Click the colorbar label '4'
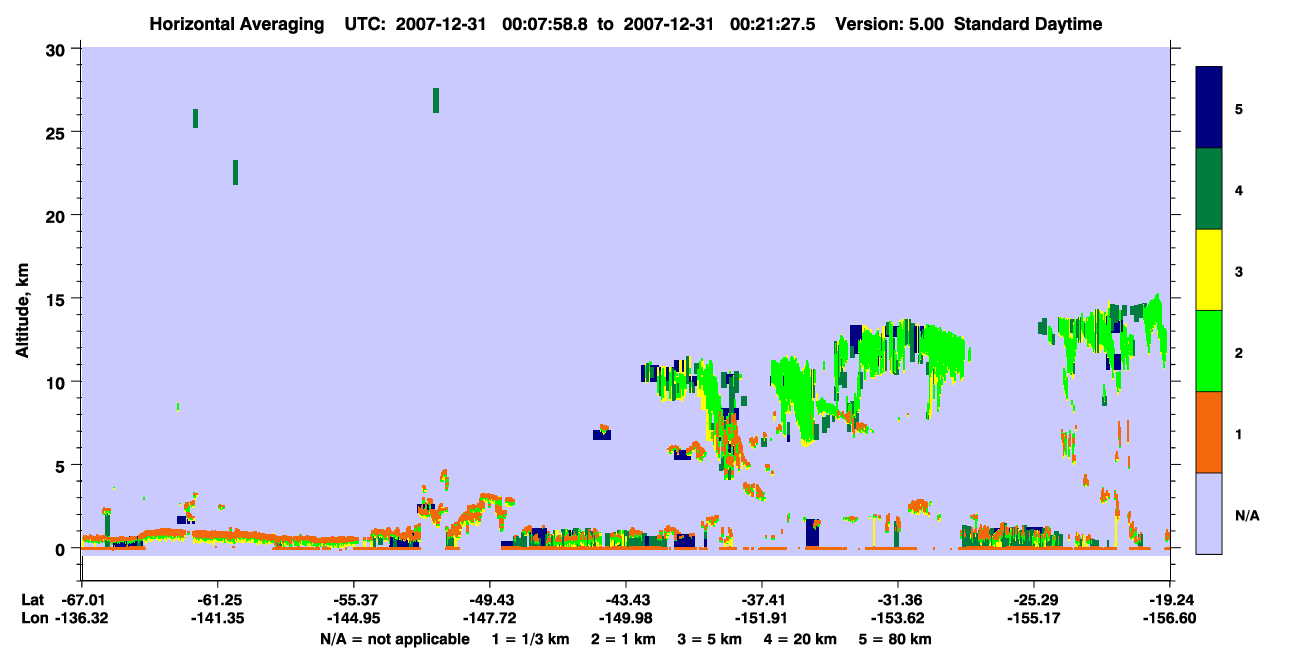Image resolution: width=1300 pixels, height=667 pixels. point(1239,189)
